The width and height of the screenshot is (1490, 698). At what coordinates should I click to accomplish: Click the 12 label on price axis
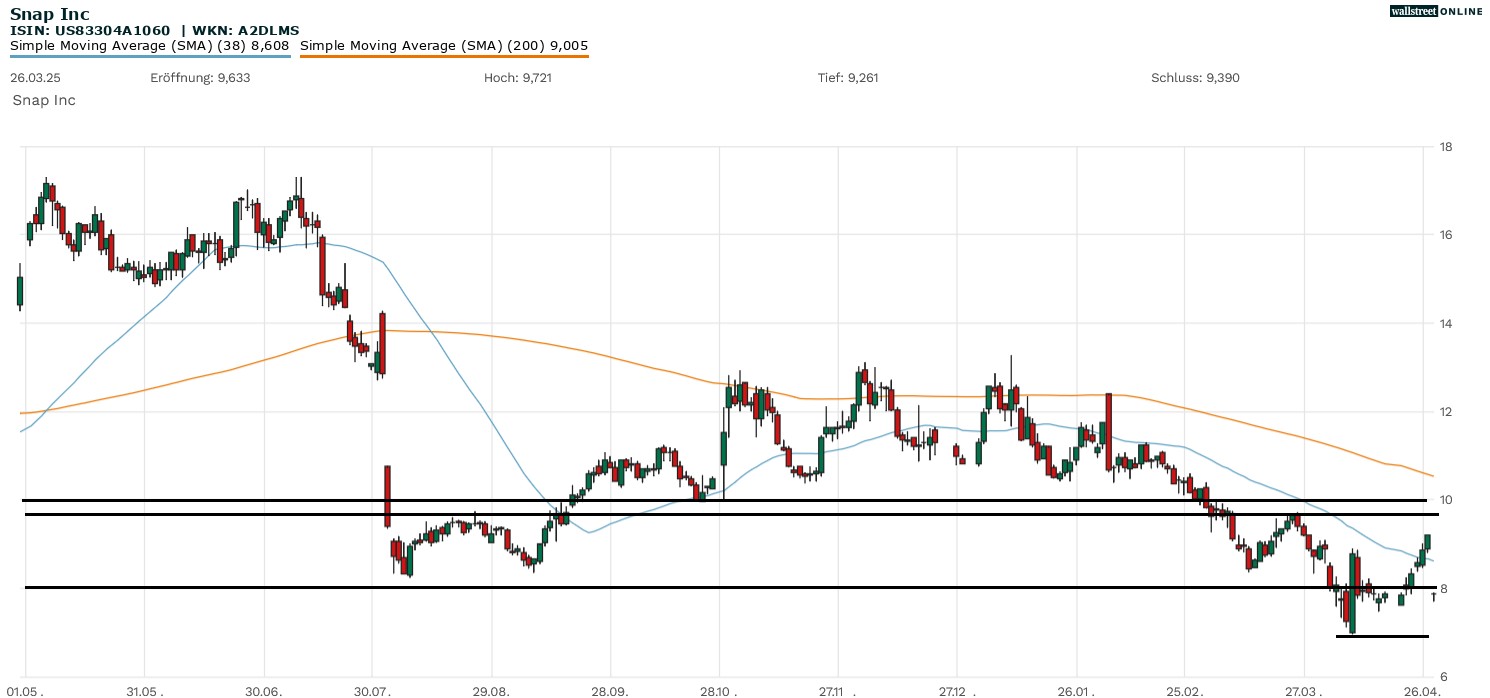[1445, 412]
